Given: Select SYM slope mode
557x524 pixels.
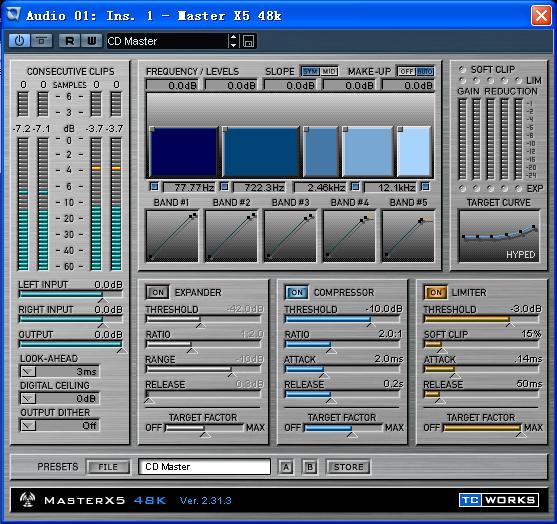Looking at the screenshot, I should click(x=310, y=71).
